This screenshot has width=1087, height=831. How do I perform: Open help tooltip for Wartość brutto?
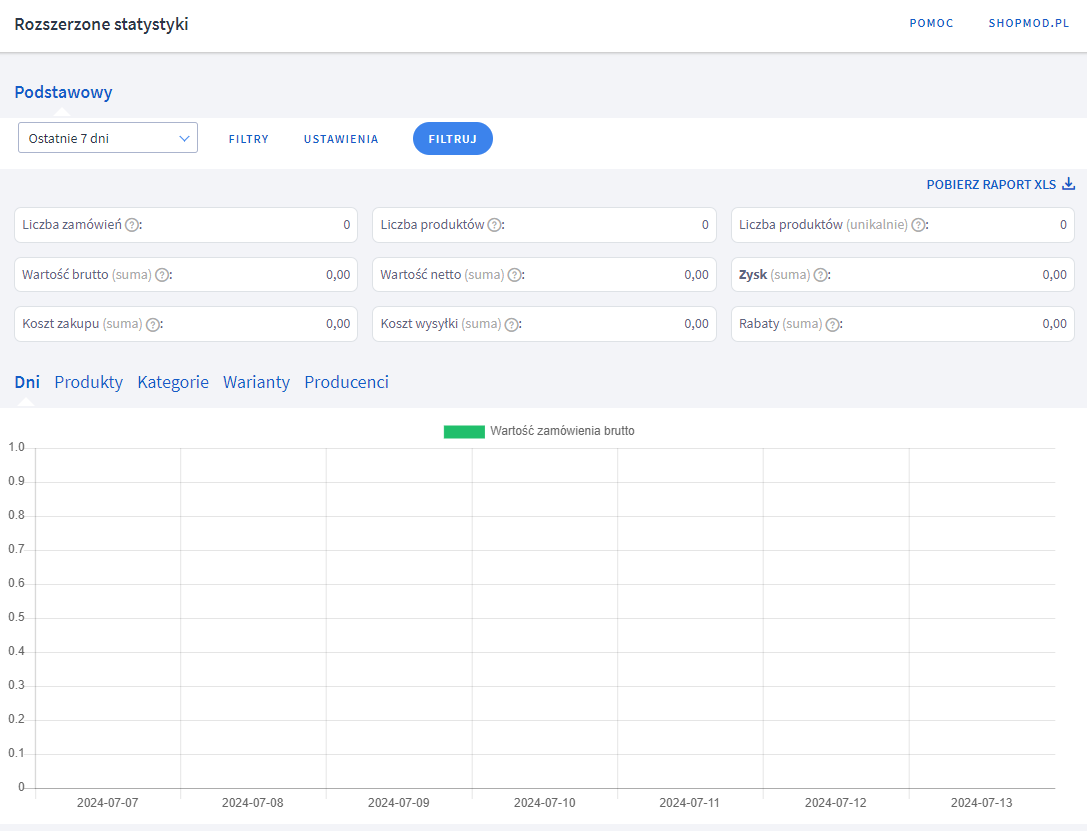tap(162, 275)
